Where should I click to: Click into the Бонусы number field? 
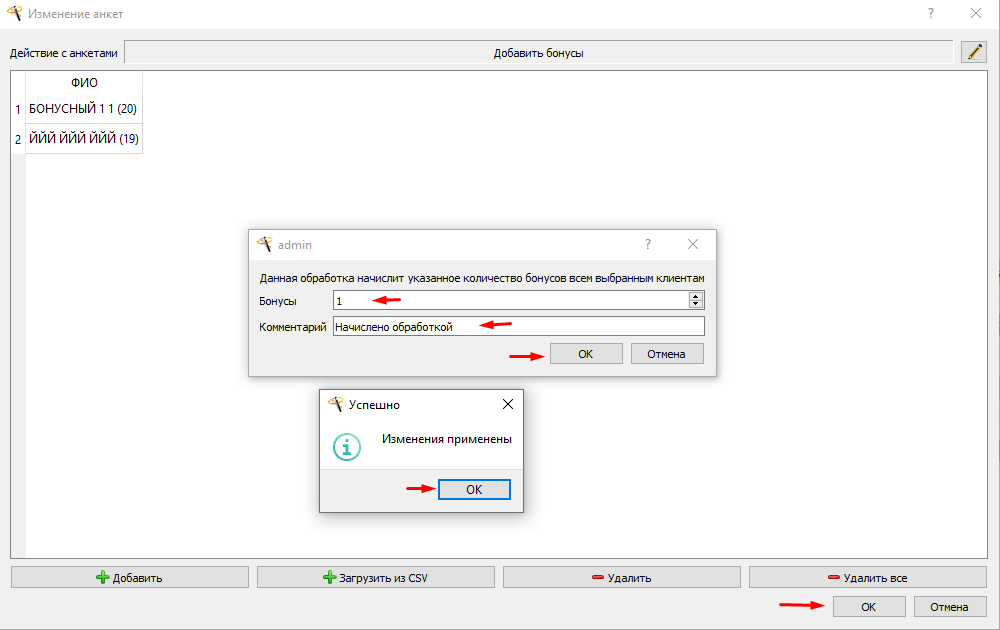[510, 300]
